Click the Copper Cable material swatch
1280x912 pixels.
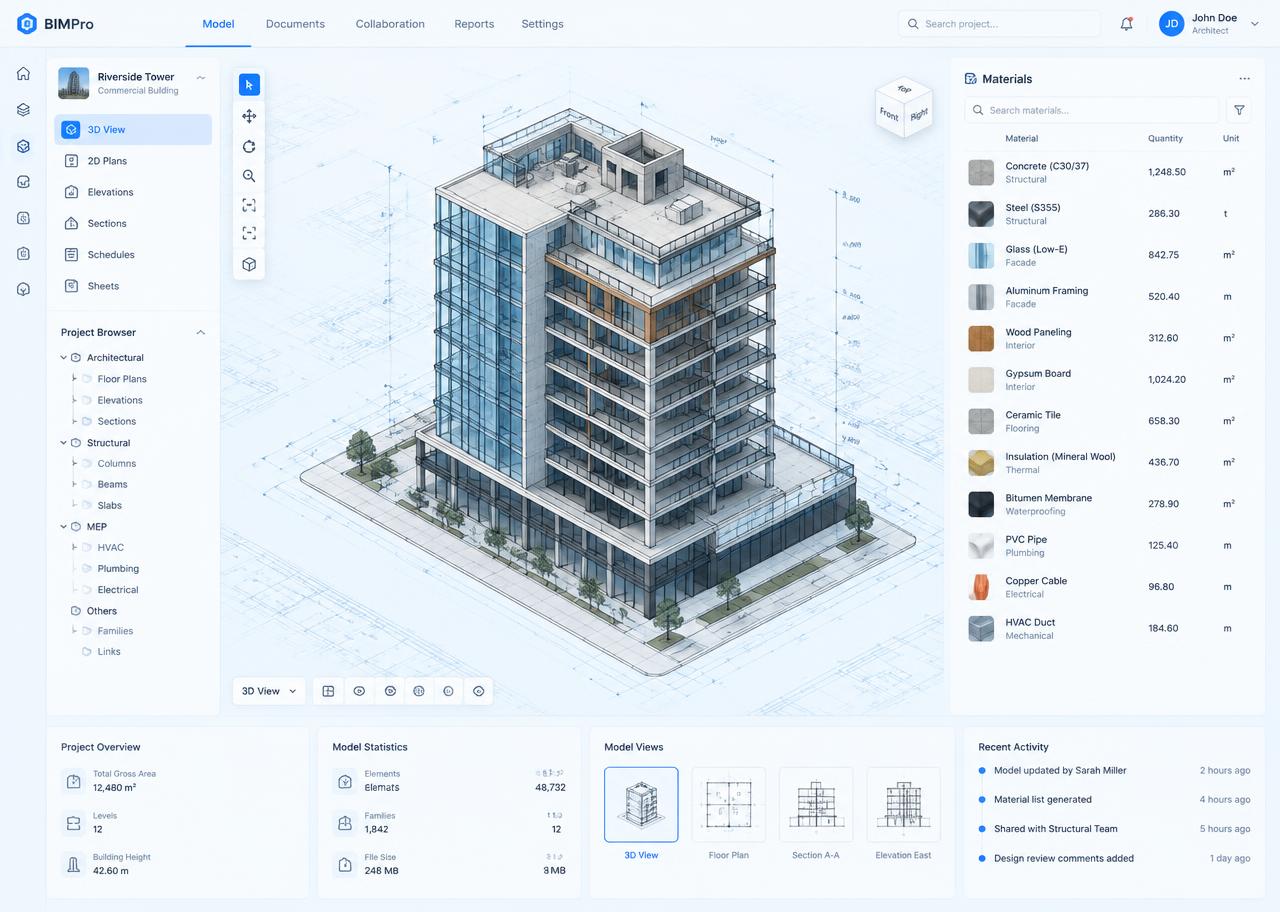[x=981, y=587]
